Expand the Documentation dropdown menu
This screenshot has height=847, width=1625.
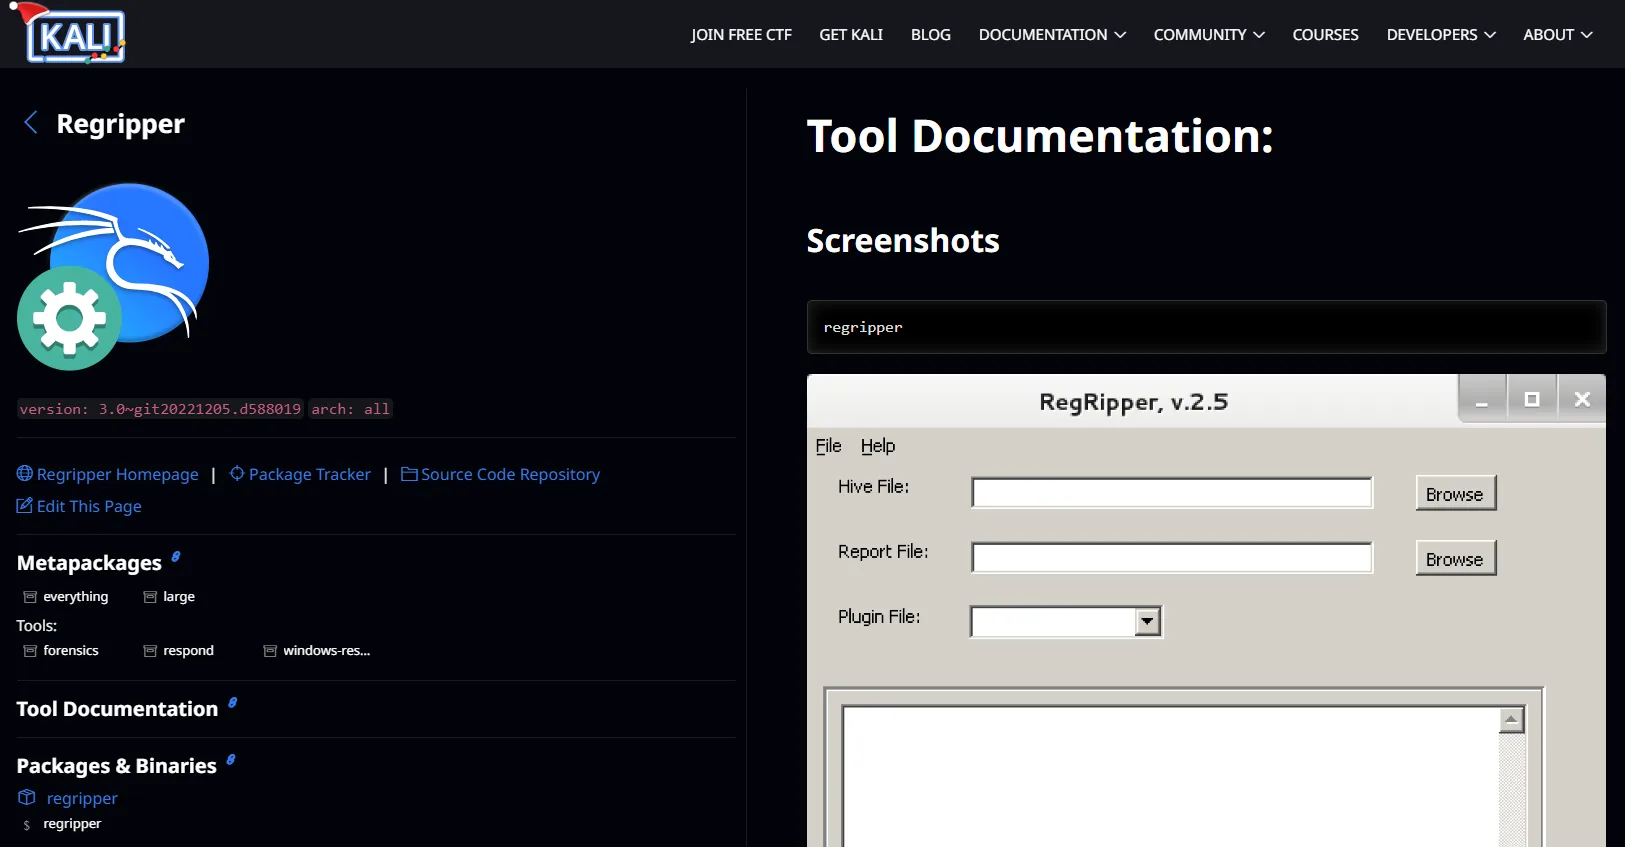[x=1052, y=34]
